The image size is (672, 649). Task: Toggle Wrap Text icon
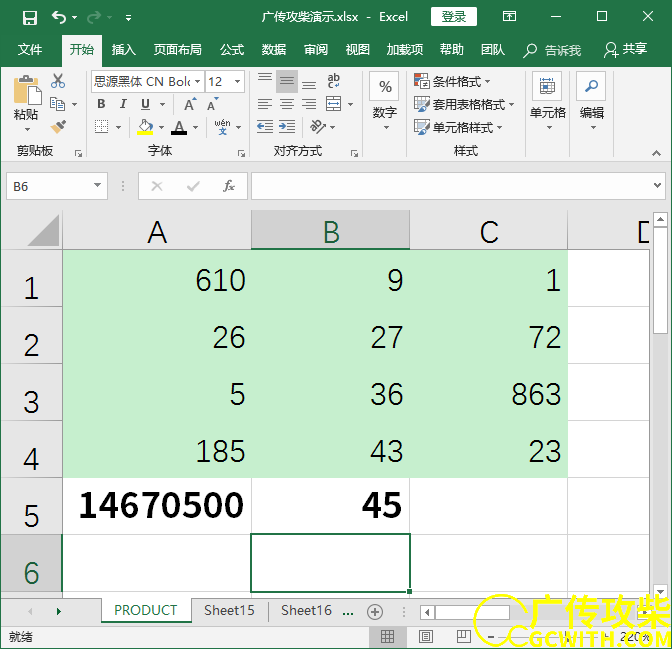pyautogui.click(x=333, y=81)
